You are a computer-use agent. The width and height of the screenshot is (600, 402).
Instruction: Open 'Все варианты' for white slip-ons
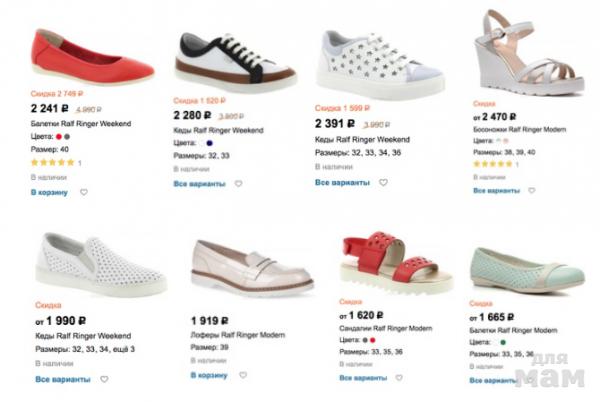62,380
